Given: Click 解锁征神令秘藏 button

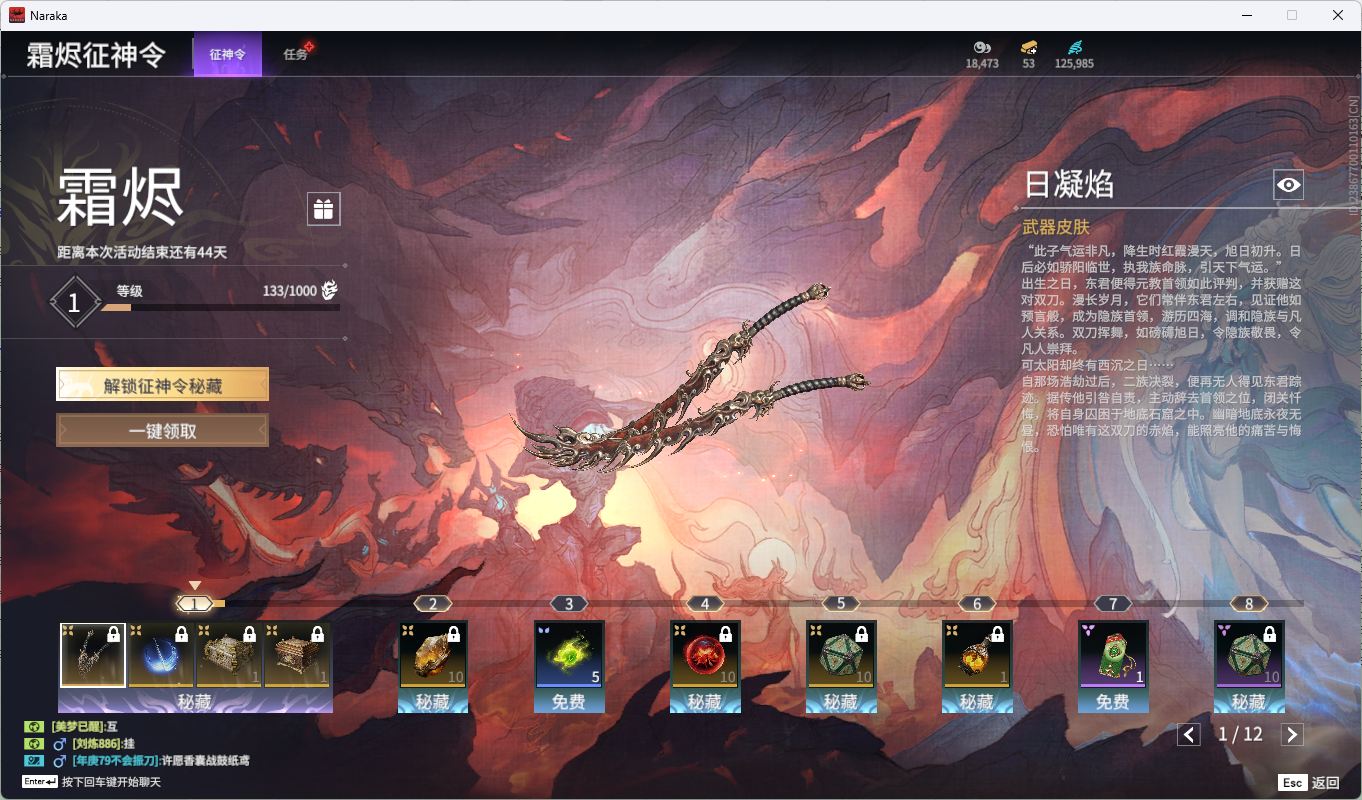Looking at the screenshot, I should [x=162, y=385].
